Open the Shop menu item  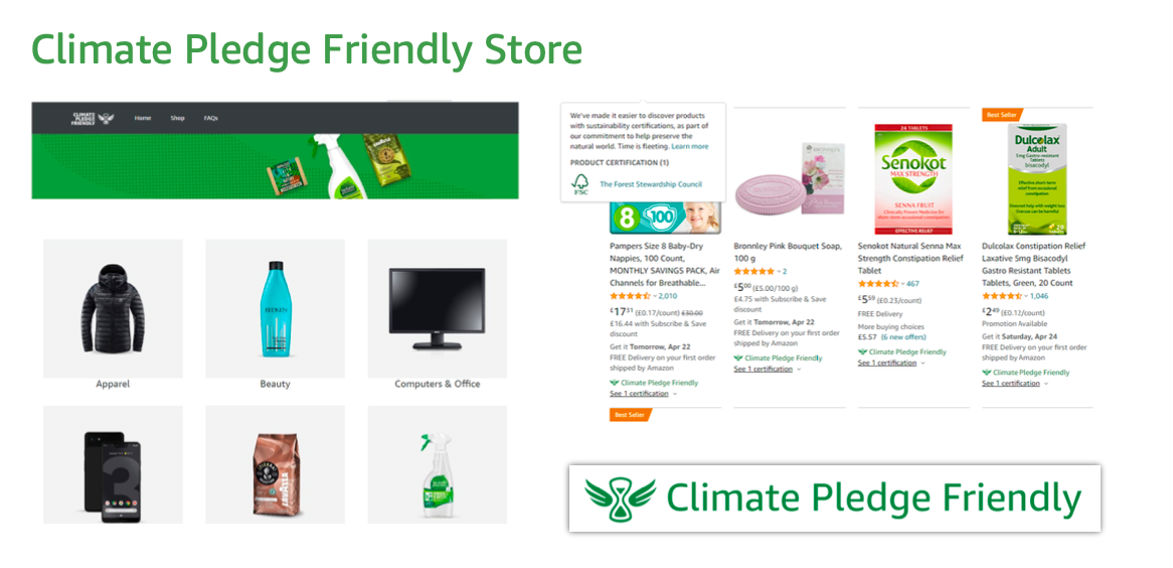177,118
